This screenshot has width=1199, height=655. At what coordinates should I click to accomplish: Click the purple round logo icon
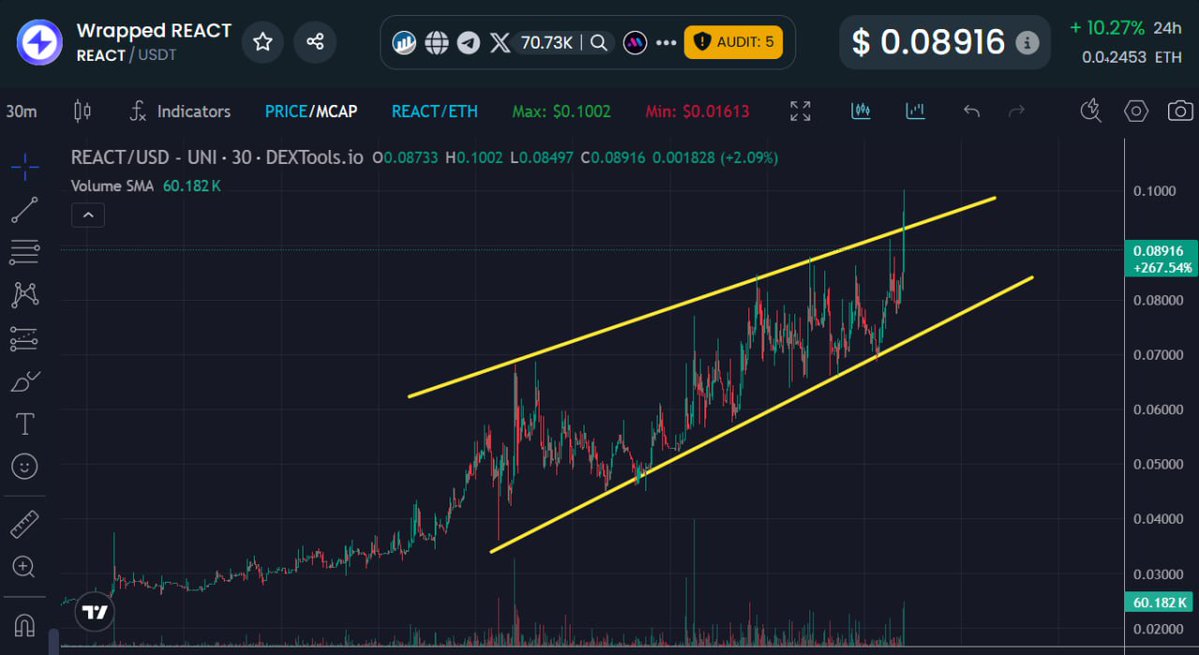coord(635,43)
